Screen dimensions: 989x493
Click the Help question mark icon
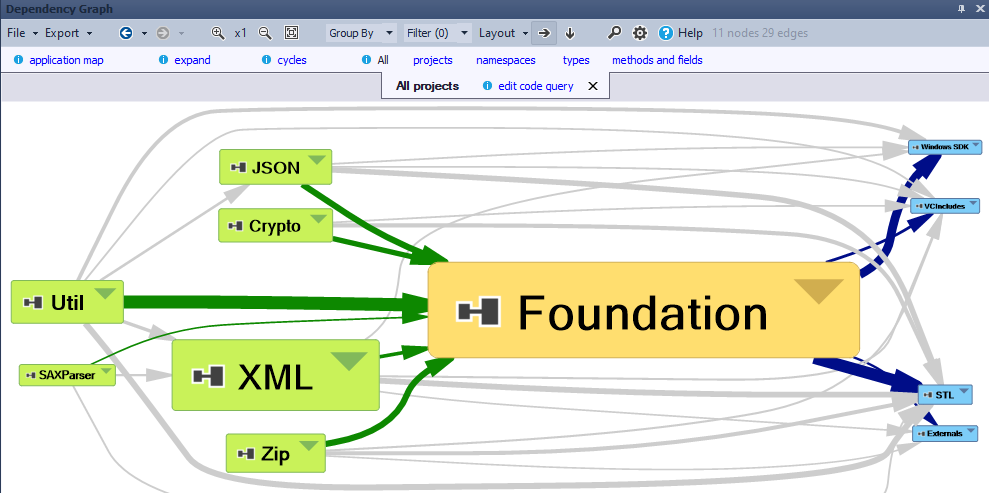(x=665, y=33)
